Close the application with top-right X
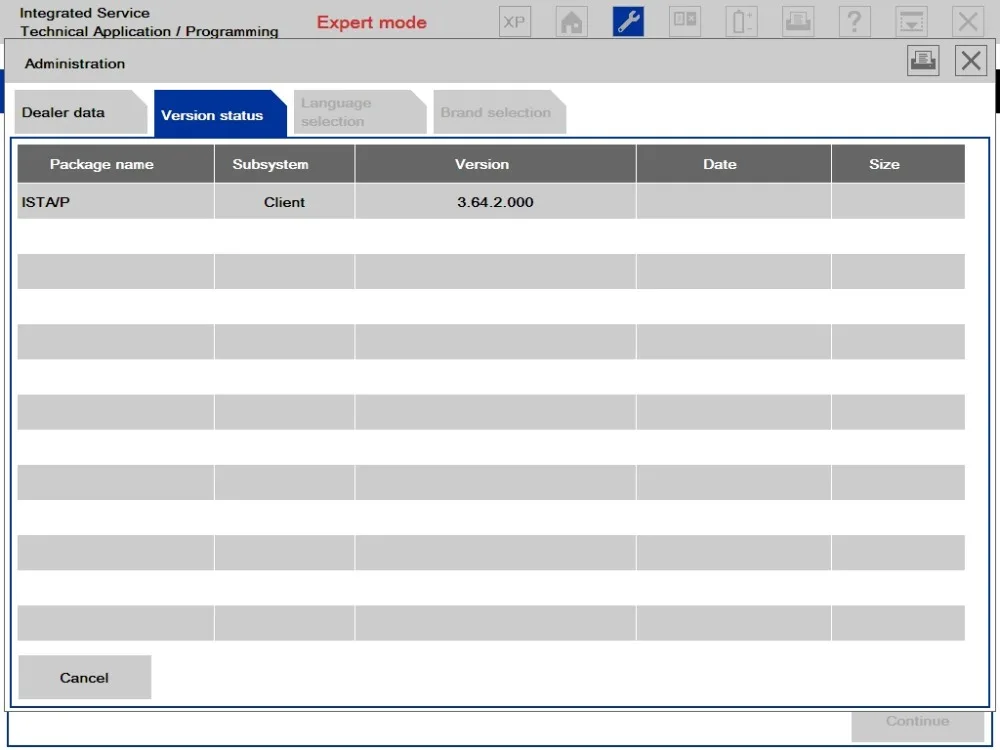This screenshot has width=1000, height=750. (968, 22)
